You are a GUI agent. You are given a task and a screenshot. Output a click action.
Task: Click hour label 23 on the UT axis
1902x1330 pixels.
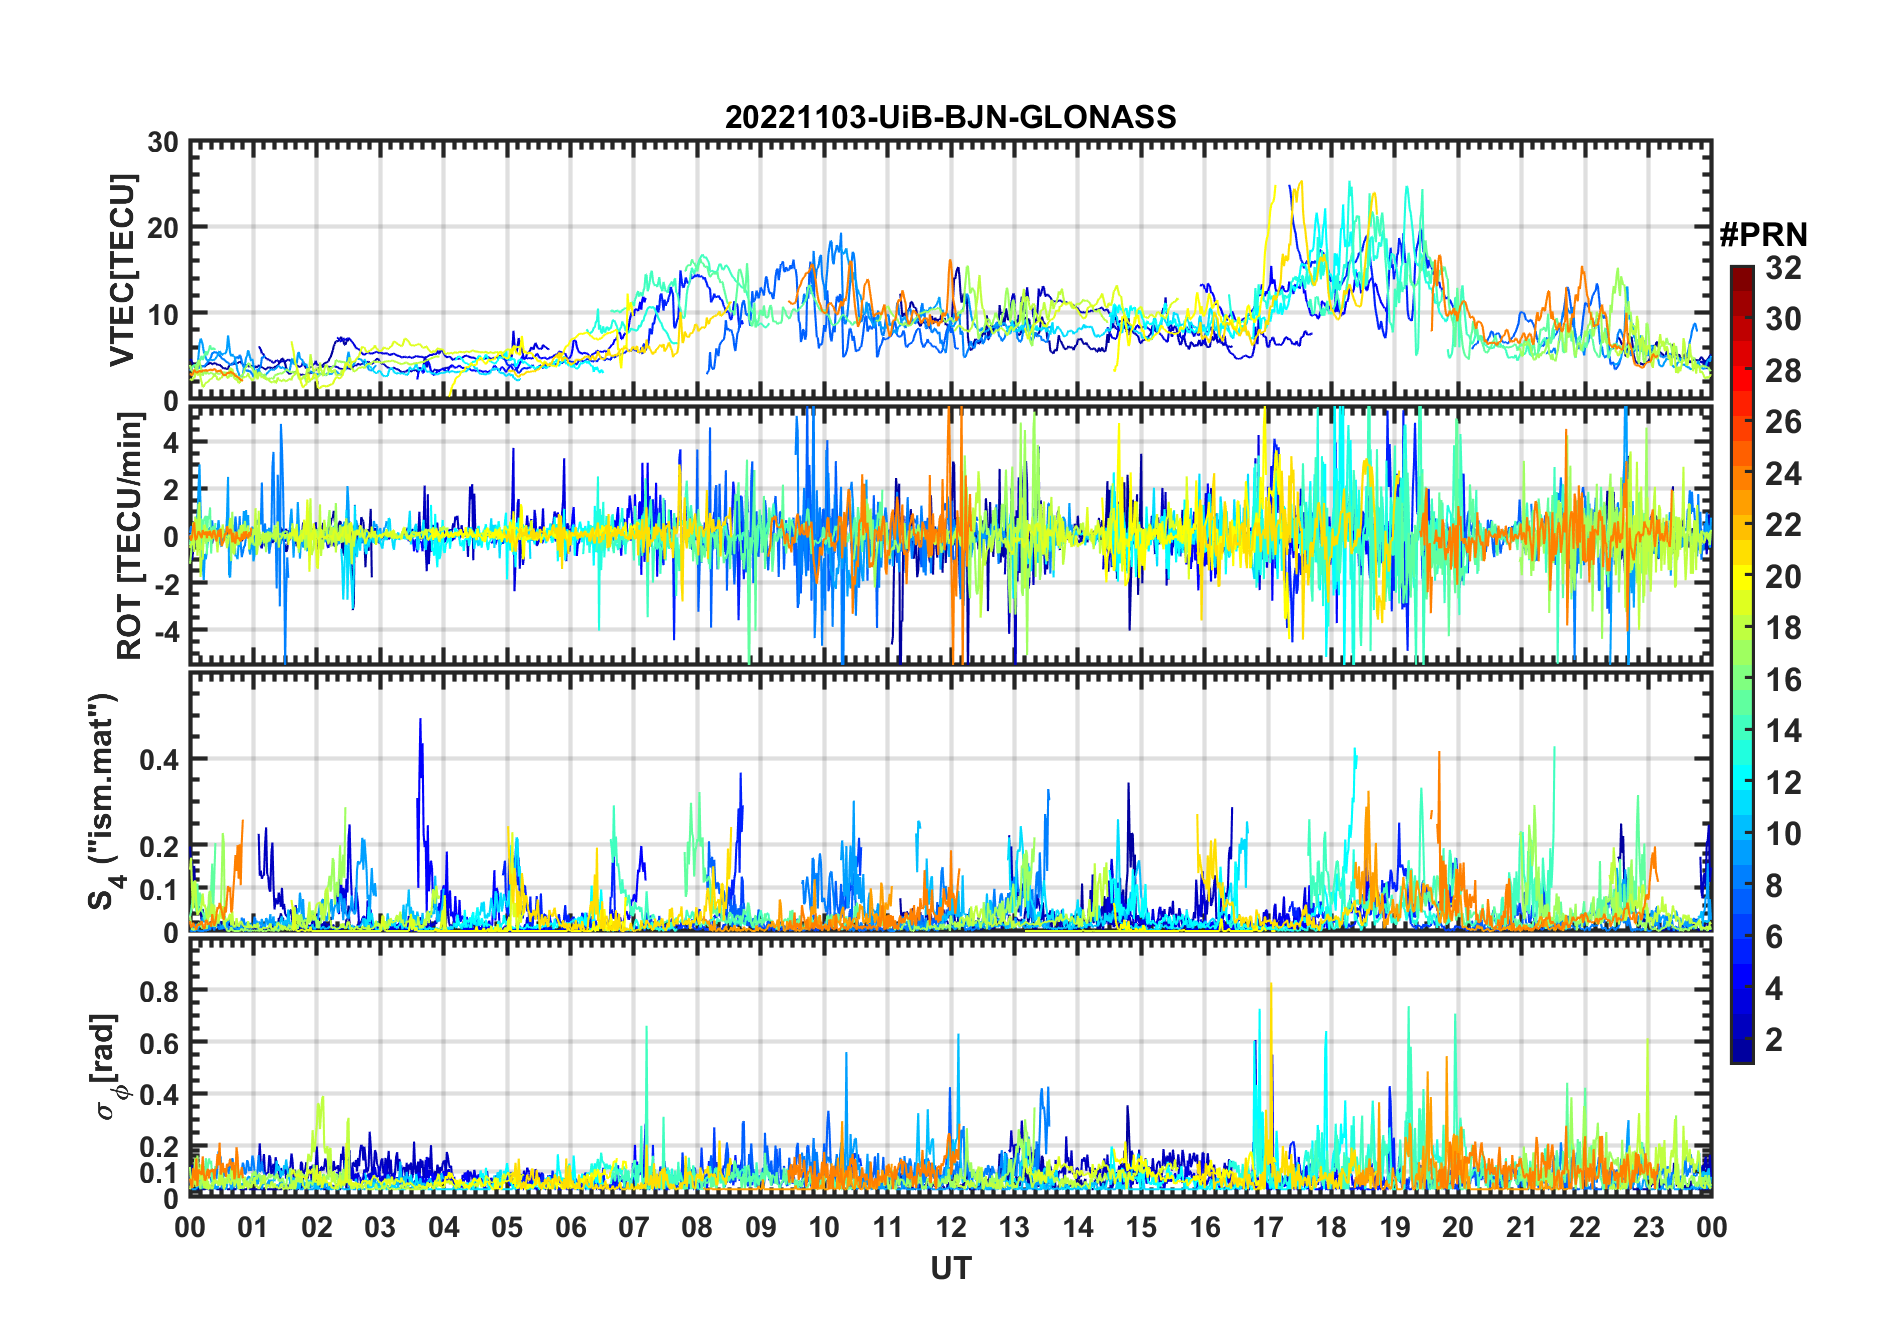pyautogui.click(x=1649, y=1227)
